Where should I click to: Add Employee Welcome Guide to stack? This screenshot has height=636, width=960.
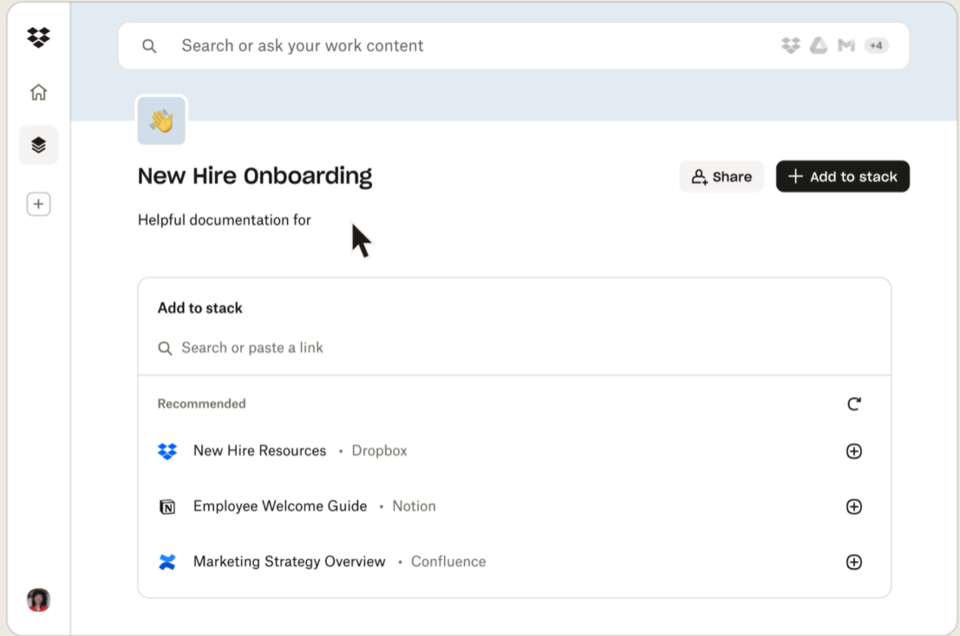(x=854, y=507)
